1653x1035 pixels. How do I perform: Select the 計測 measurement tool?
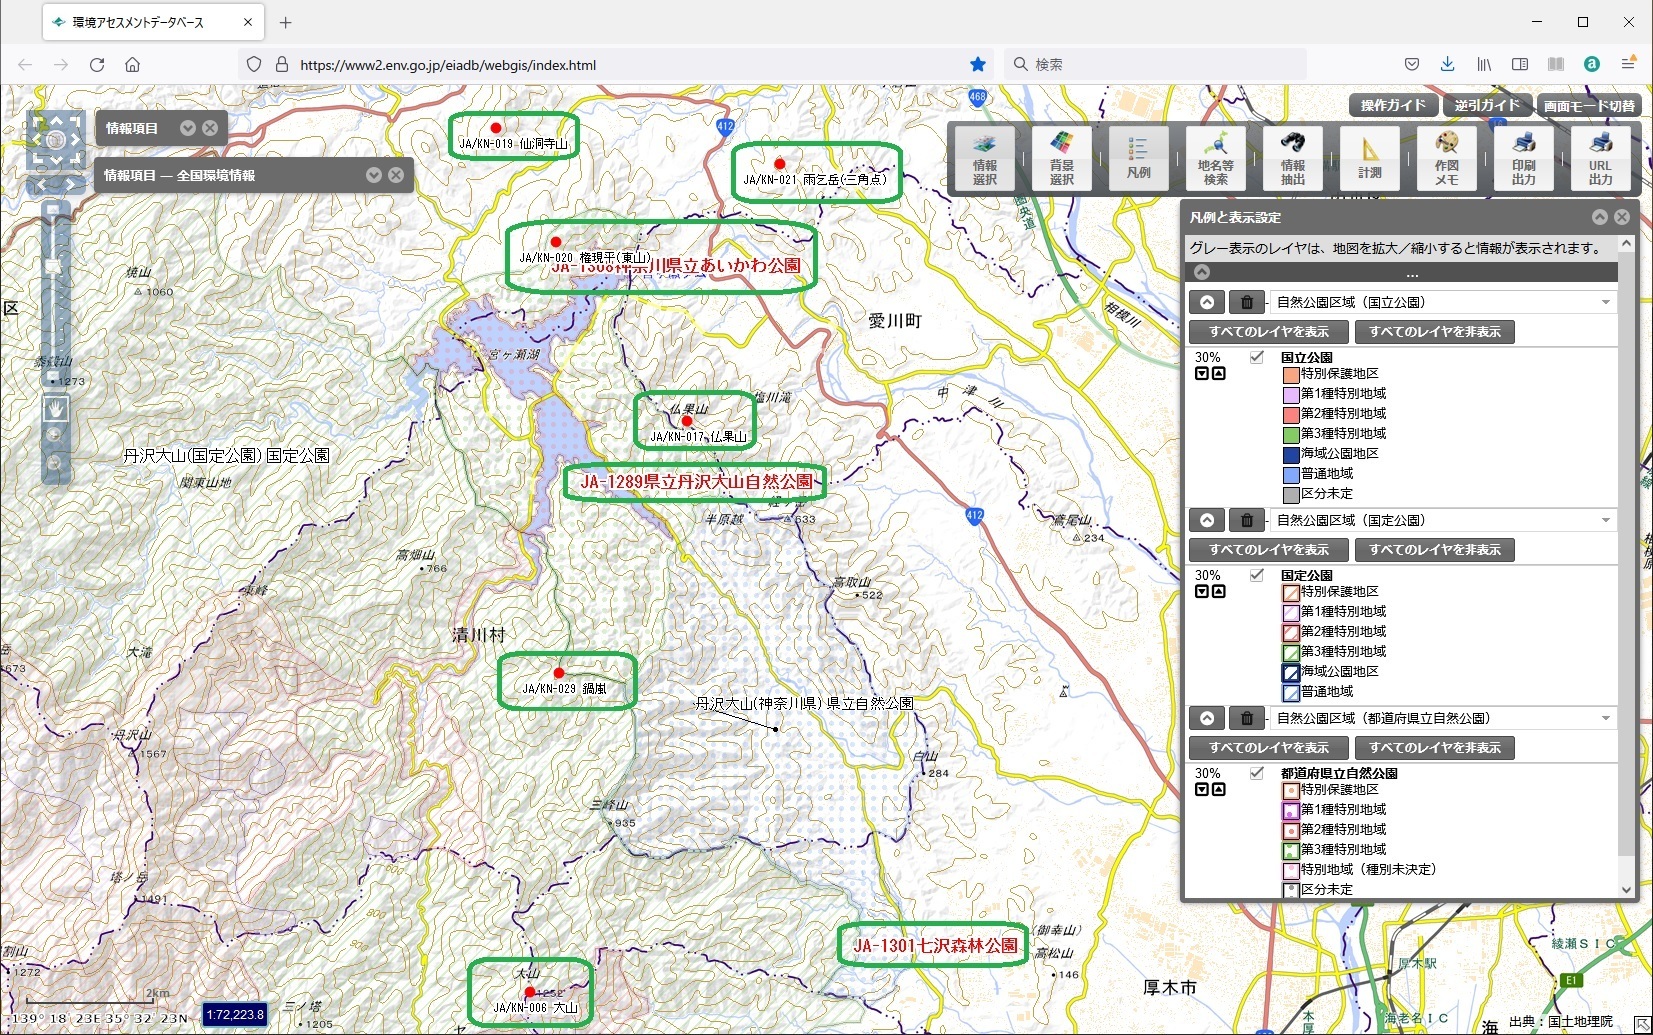pos(1369,158)
